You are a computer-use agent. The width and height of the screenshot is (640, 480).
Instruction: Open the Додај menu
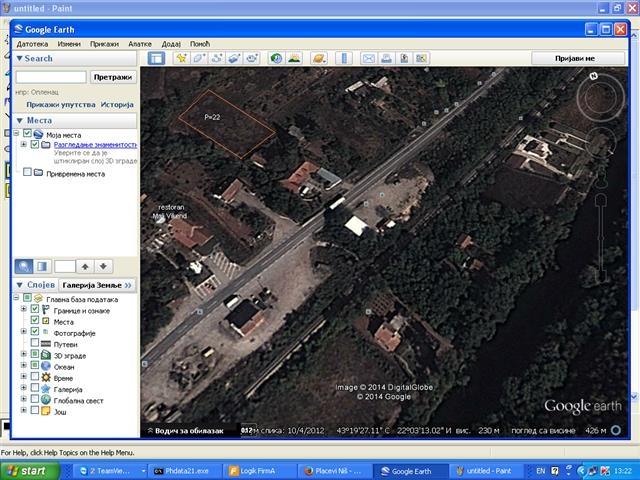pyautogui.click(x=171, y=44)
